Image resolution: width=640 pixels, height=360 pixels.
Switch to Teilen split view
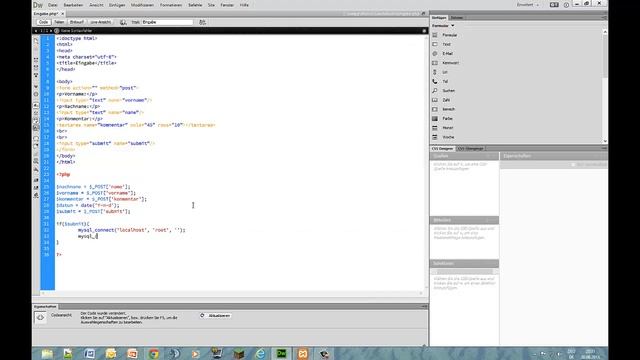point(59,22)
